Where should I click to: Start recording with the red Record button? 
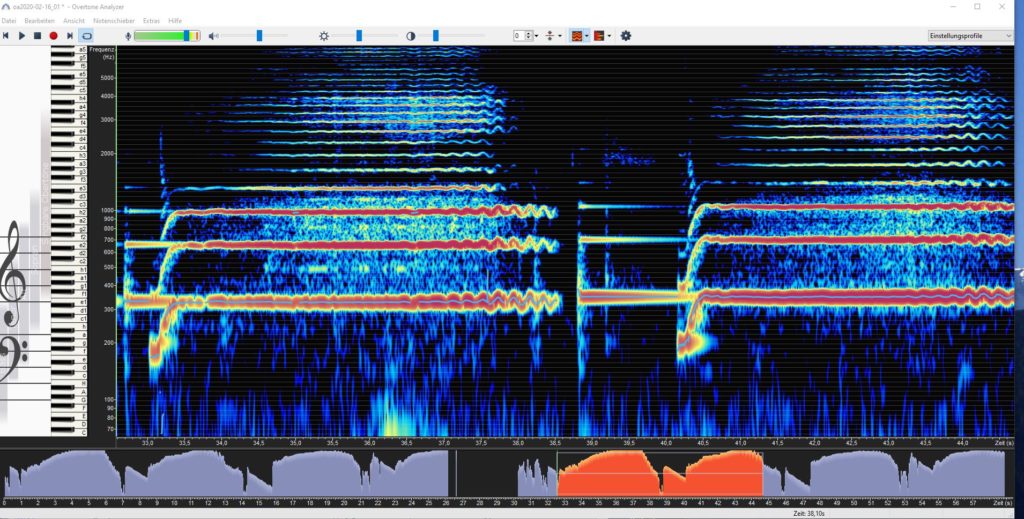[54, 36]
